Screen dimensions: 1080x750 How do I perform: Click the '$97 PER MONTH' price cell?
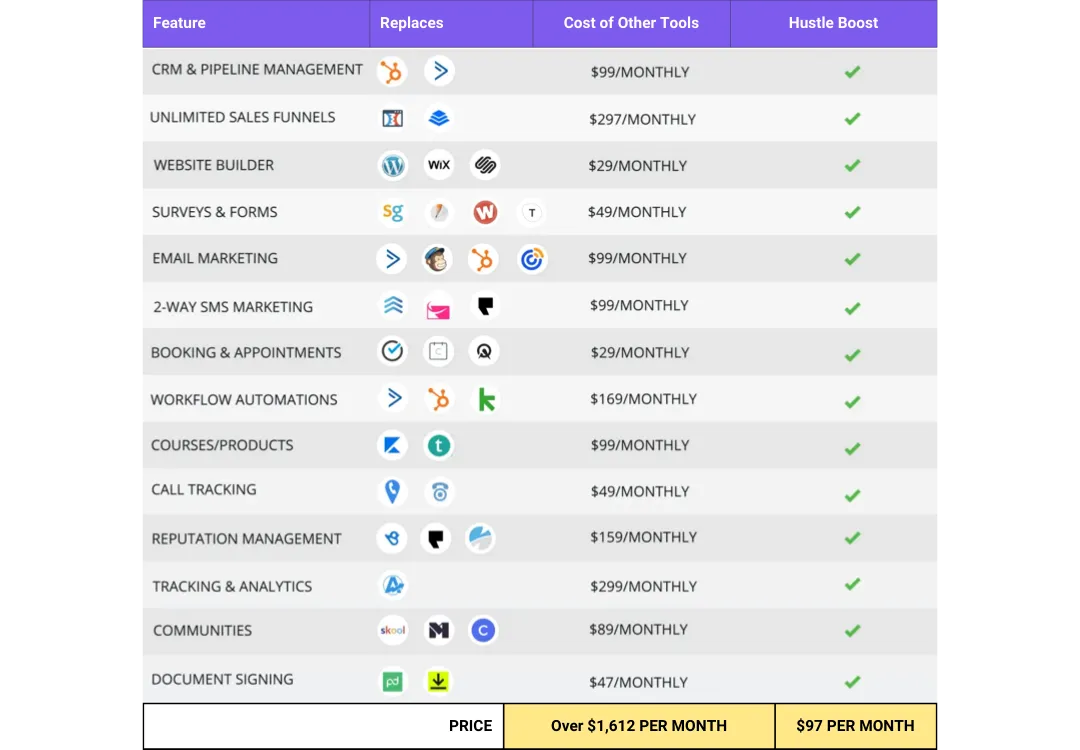click(855, 726)
